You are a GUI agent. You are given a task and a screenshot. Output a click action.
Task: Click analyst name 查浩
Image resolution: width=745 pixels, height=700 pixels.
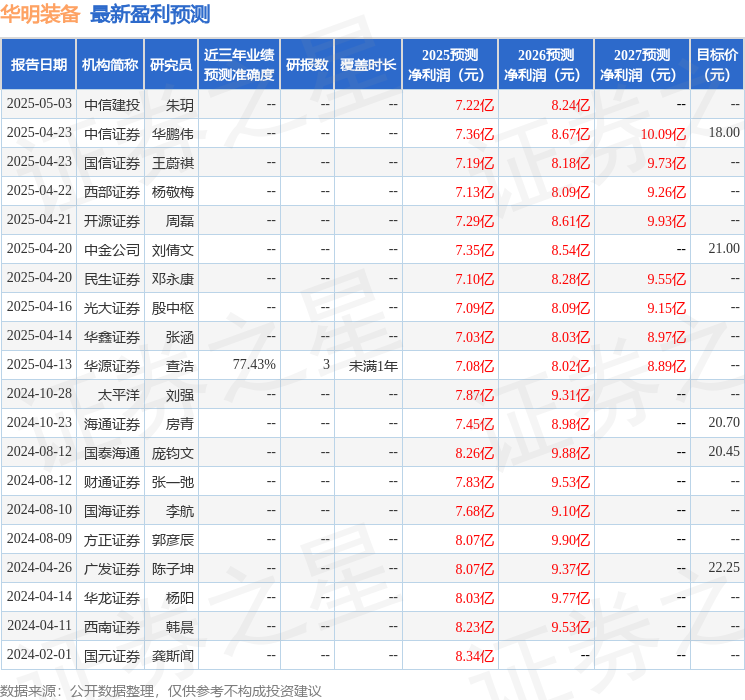point(180,366)
